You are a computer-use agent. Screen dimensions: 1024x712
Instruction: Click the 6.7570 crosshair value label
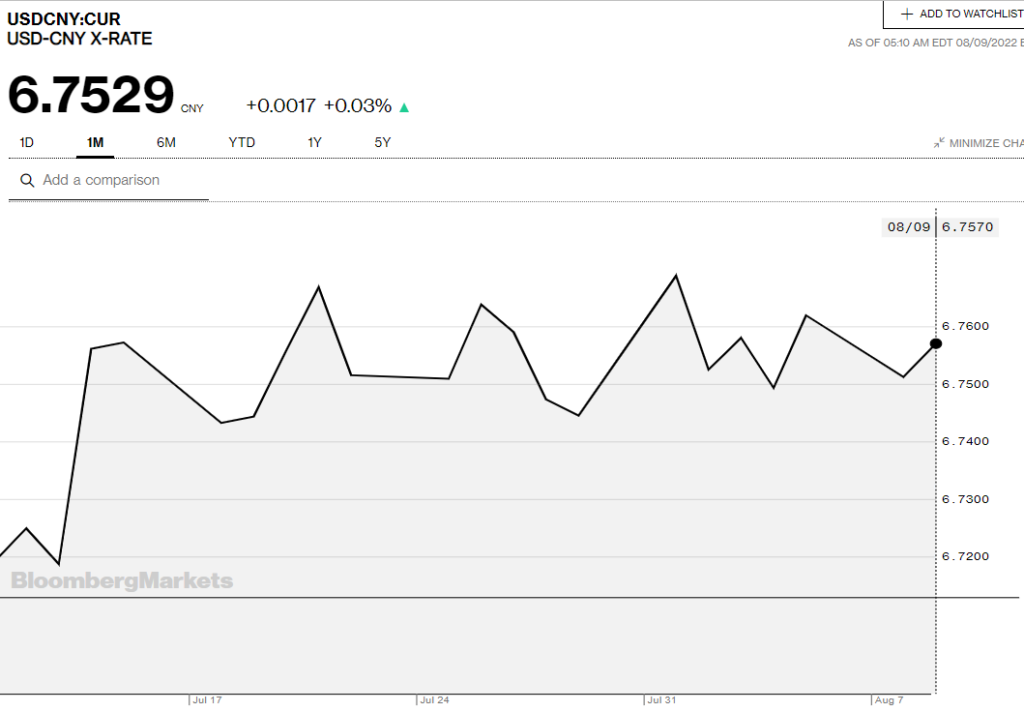pyautogui.click(x=968, y=227)
